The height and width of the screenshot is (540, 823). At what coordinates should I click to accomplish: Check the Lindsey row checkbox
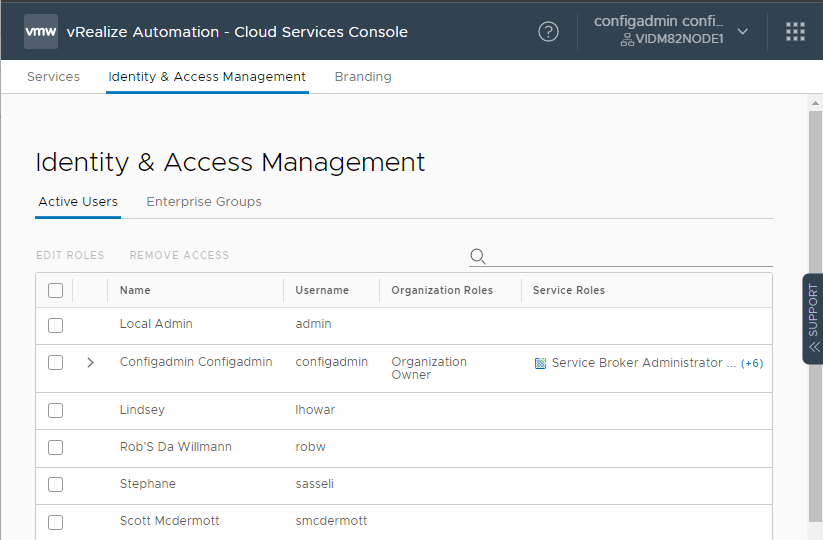click(x=55, y=410)
